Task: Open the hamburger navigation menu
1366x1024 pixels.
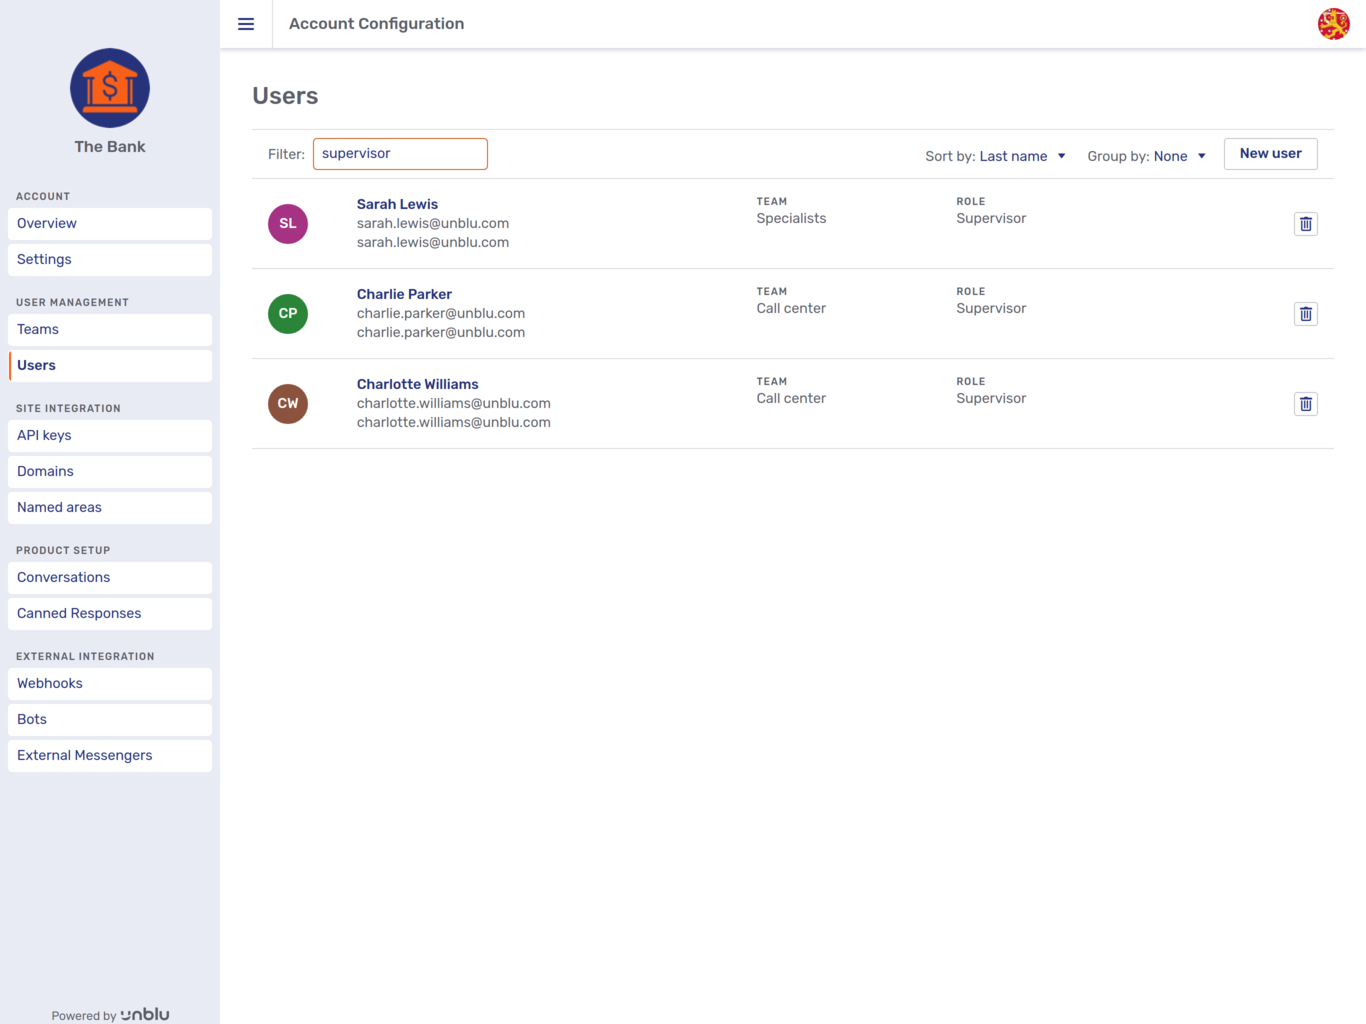Action: click(x=245, y=24)
